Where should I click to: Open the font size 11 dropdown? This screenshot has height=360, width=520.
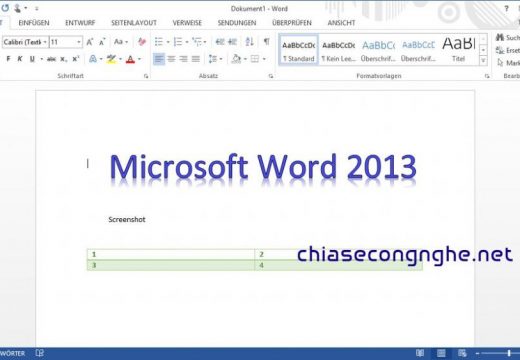click(79, 42)
